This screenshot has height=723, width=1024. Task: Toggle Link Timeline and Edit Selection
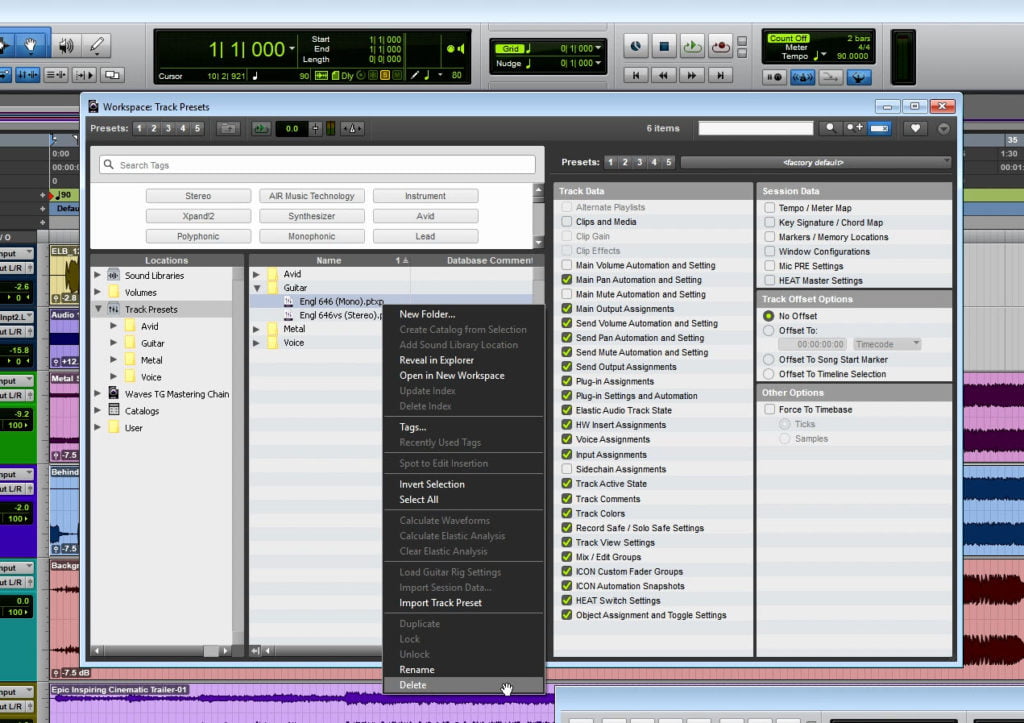(27, 75)
